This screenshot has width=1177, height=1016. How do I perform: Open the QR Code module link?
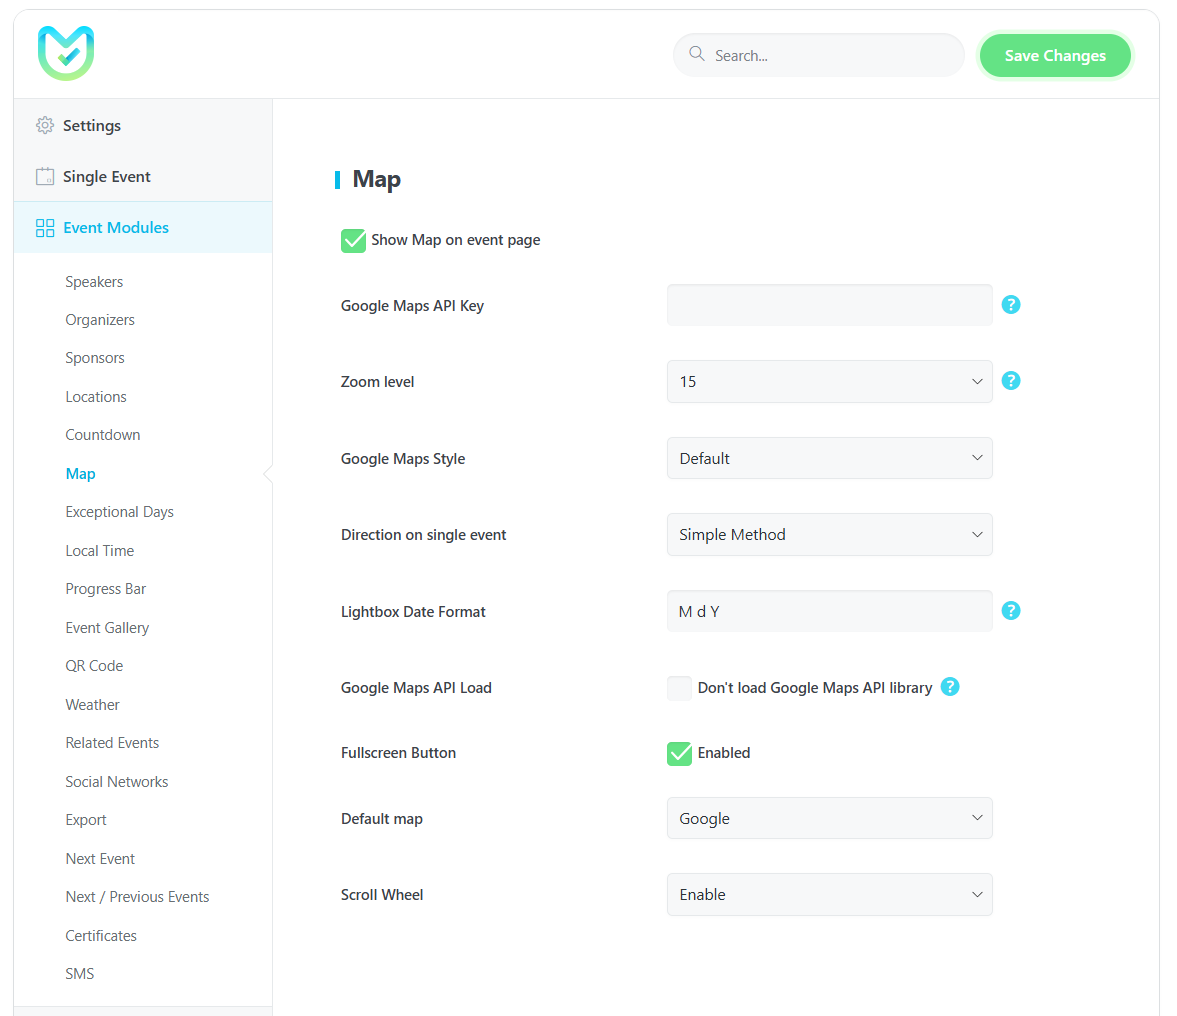click(94, 666)
